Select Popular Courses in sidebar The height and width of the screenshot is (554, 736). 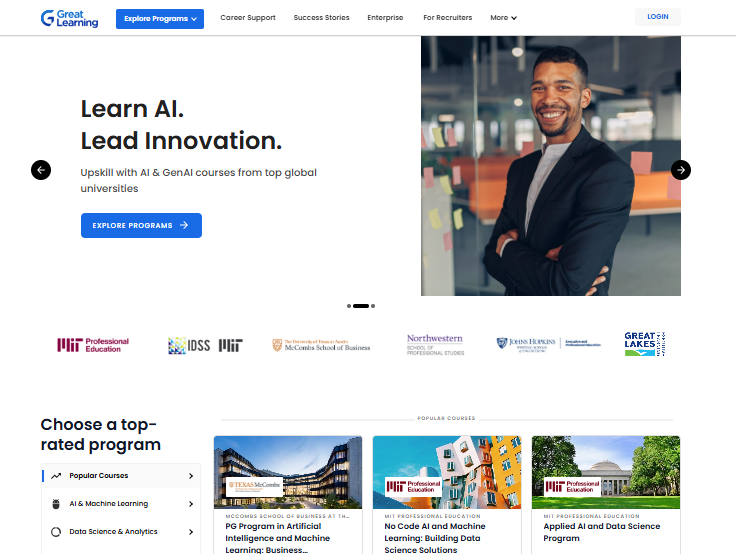point(121,476)
